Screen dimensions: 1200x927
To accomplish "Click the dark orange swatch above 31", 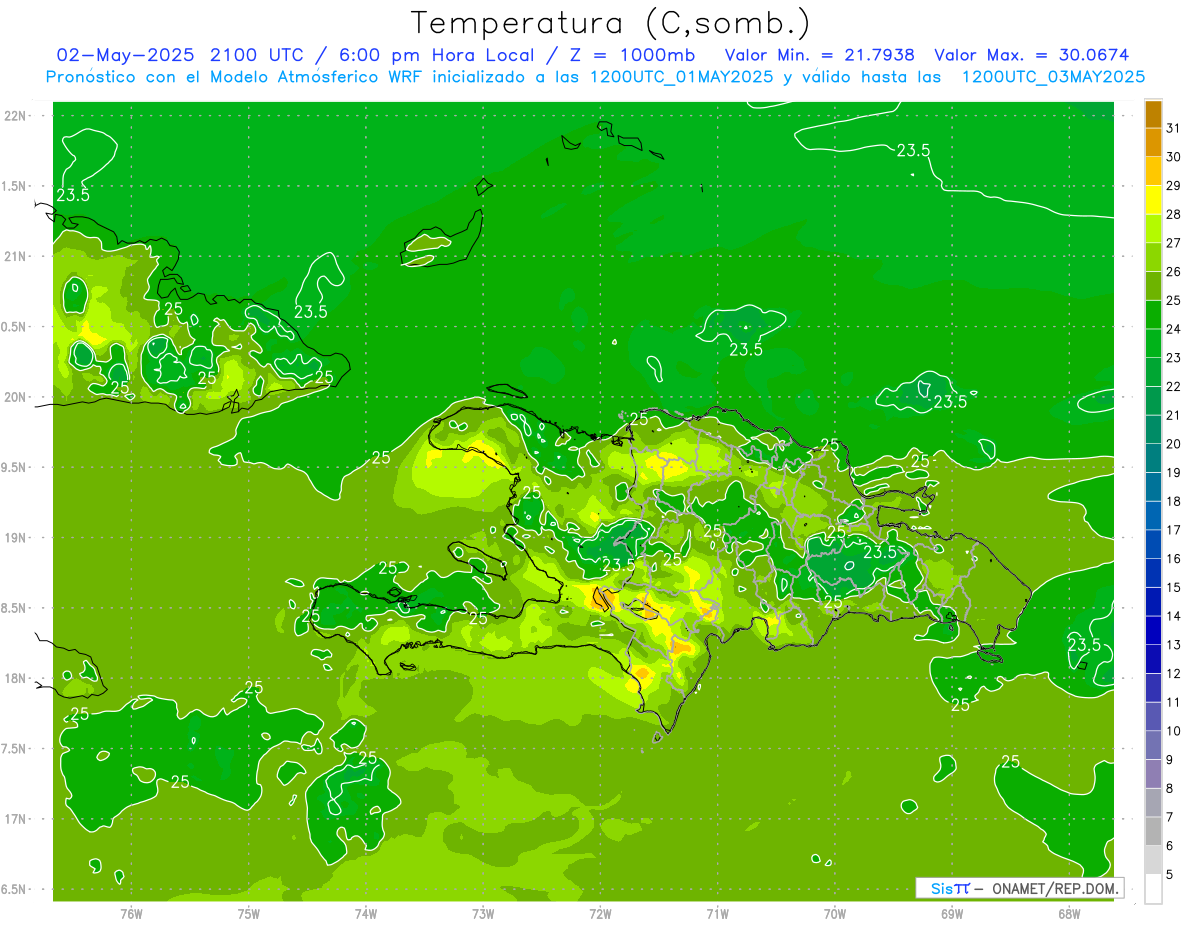I will (1153, 114).
